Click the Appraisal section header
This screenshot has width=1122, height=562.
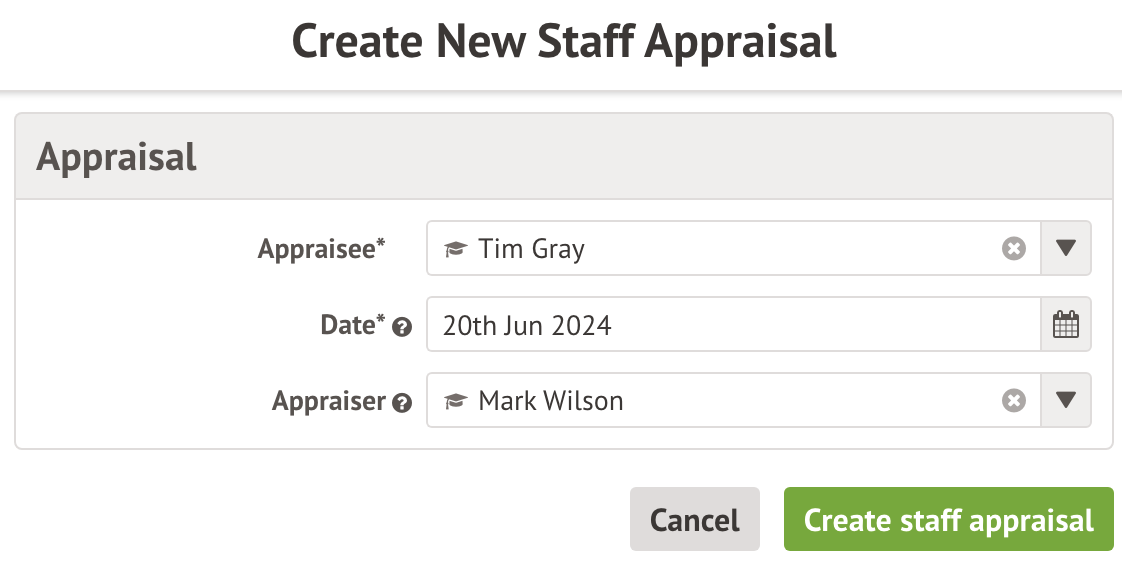point(117,157)
